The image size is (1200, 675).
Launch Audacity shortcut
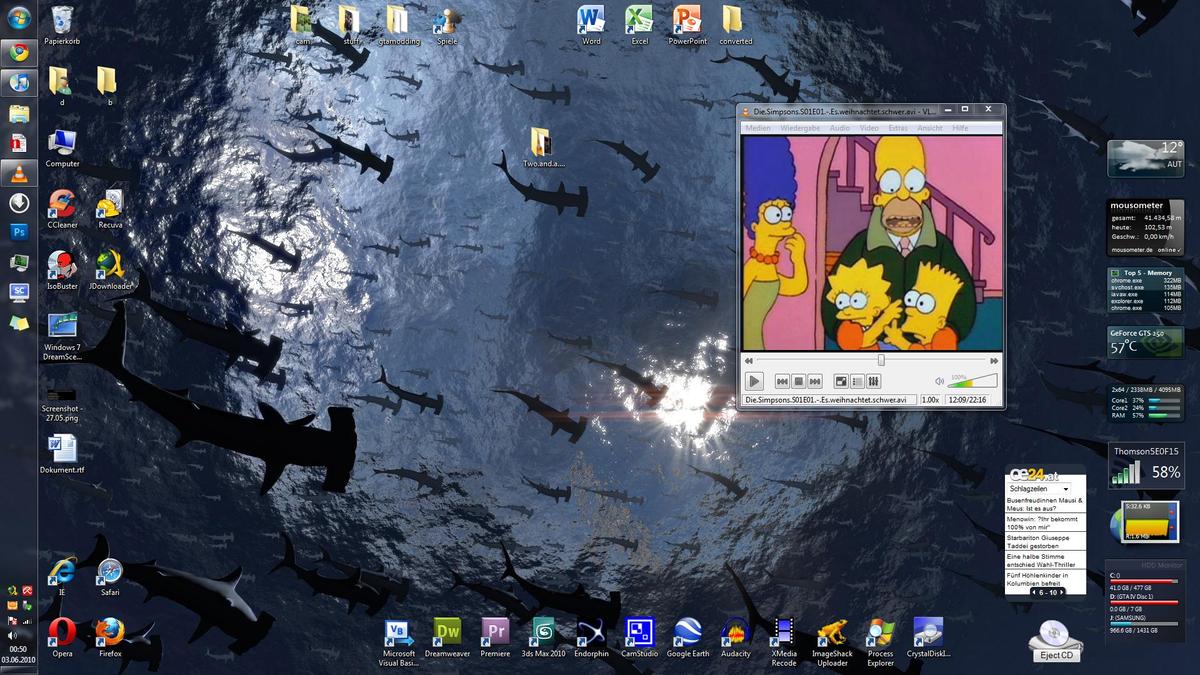[735, 636]
